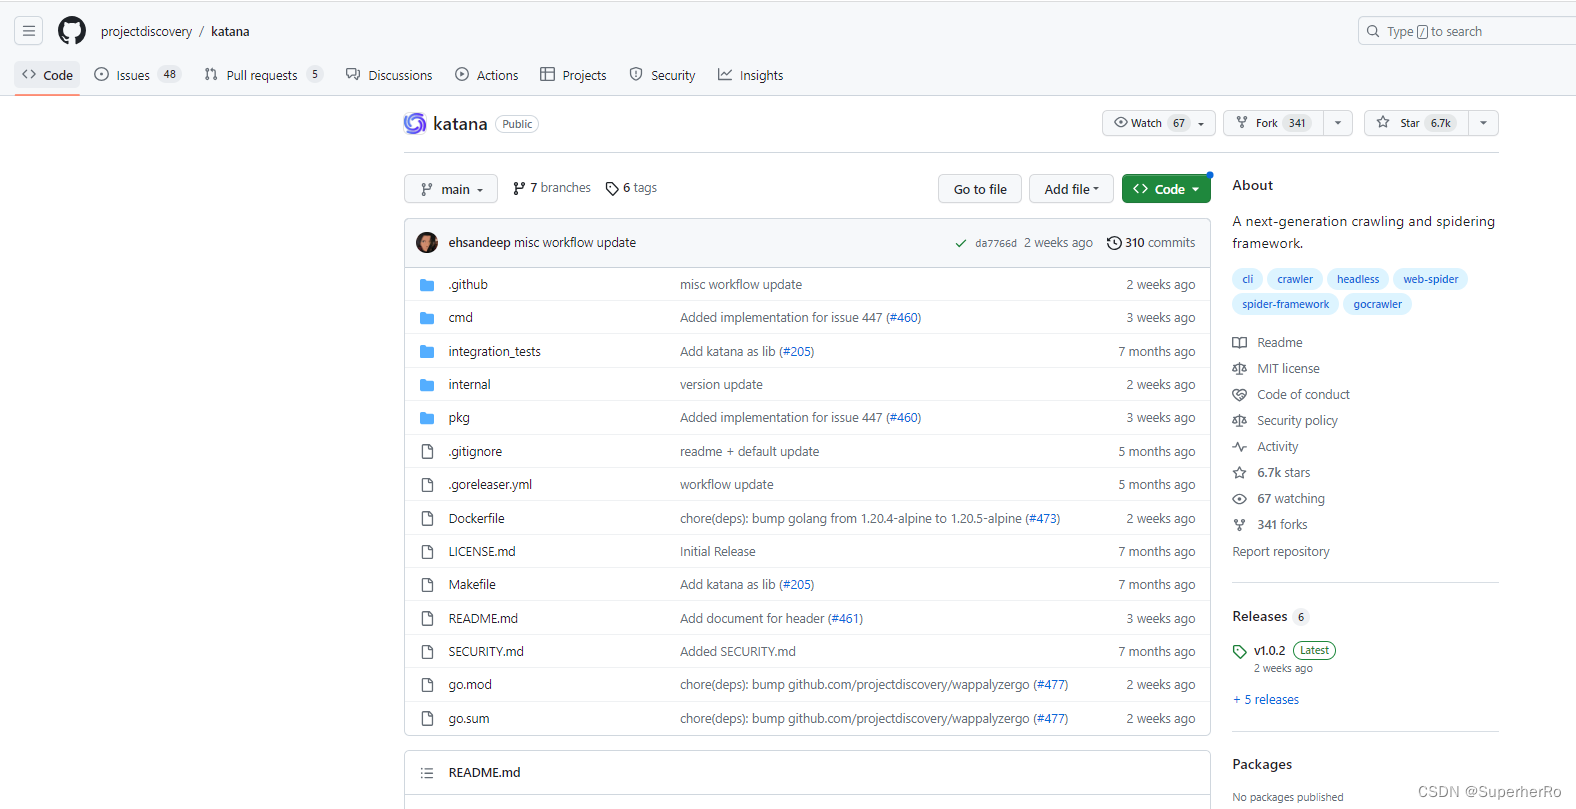The width and height of the screenshot is (1576, 809).
Task: Click the Readme book icon
Action: (1240, 343)
